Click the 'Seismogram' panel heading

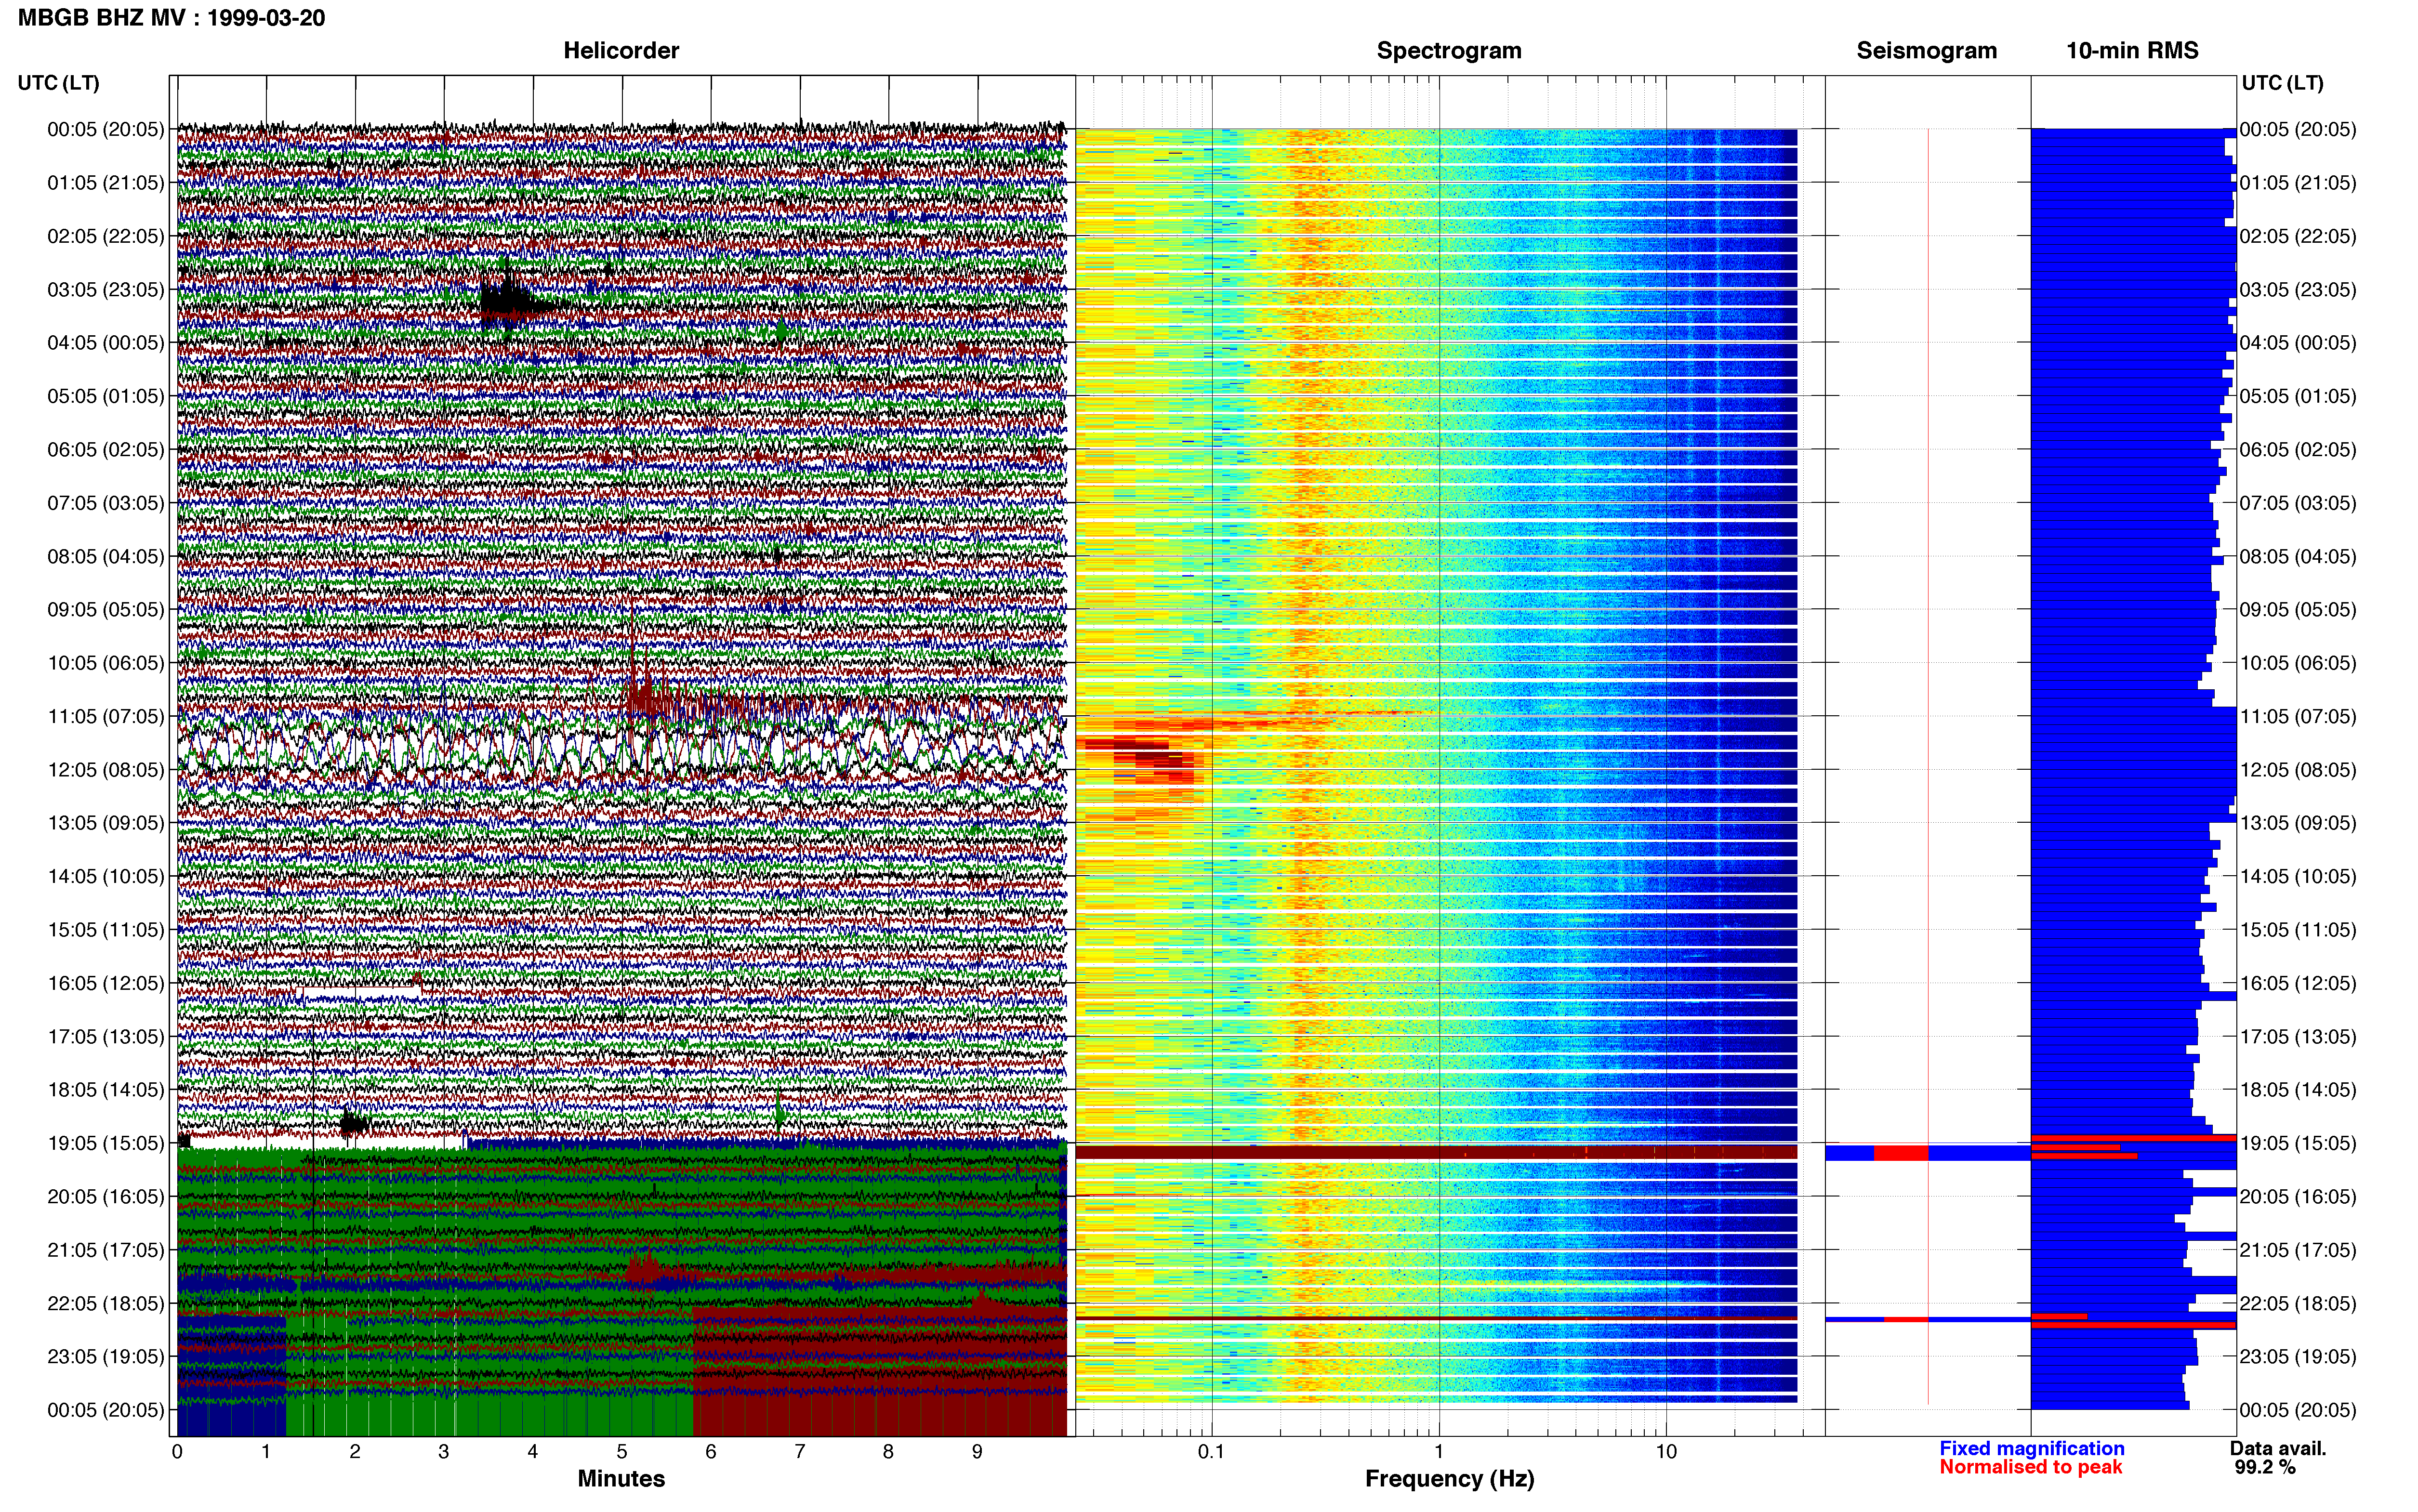pyautogui.click(x=1926, y=50)
